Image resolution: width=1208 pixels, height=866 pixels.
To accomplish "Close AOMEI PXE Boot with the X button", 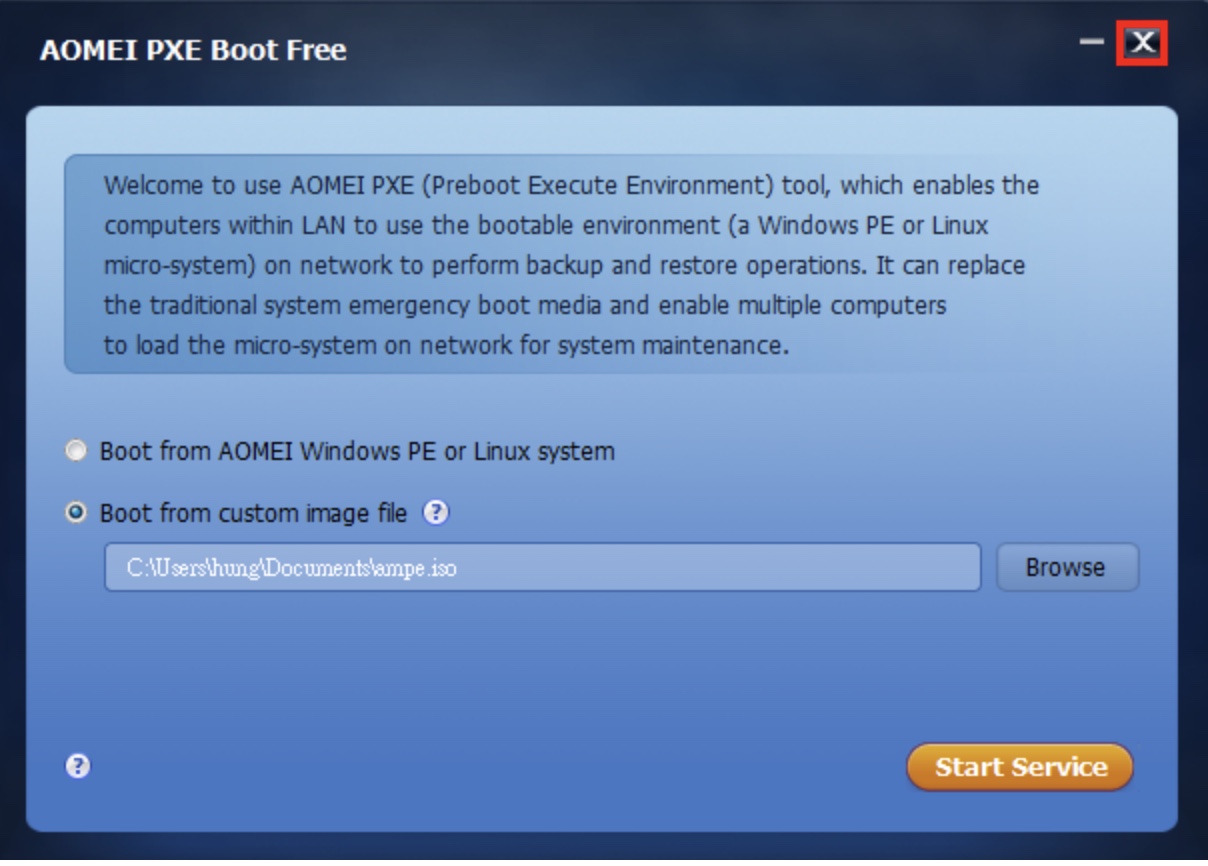I will click(x=1142, y=43).
